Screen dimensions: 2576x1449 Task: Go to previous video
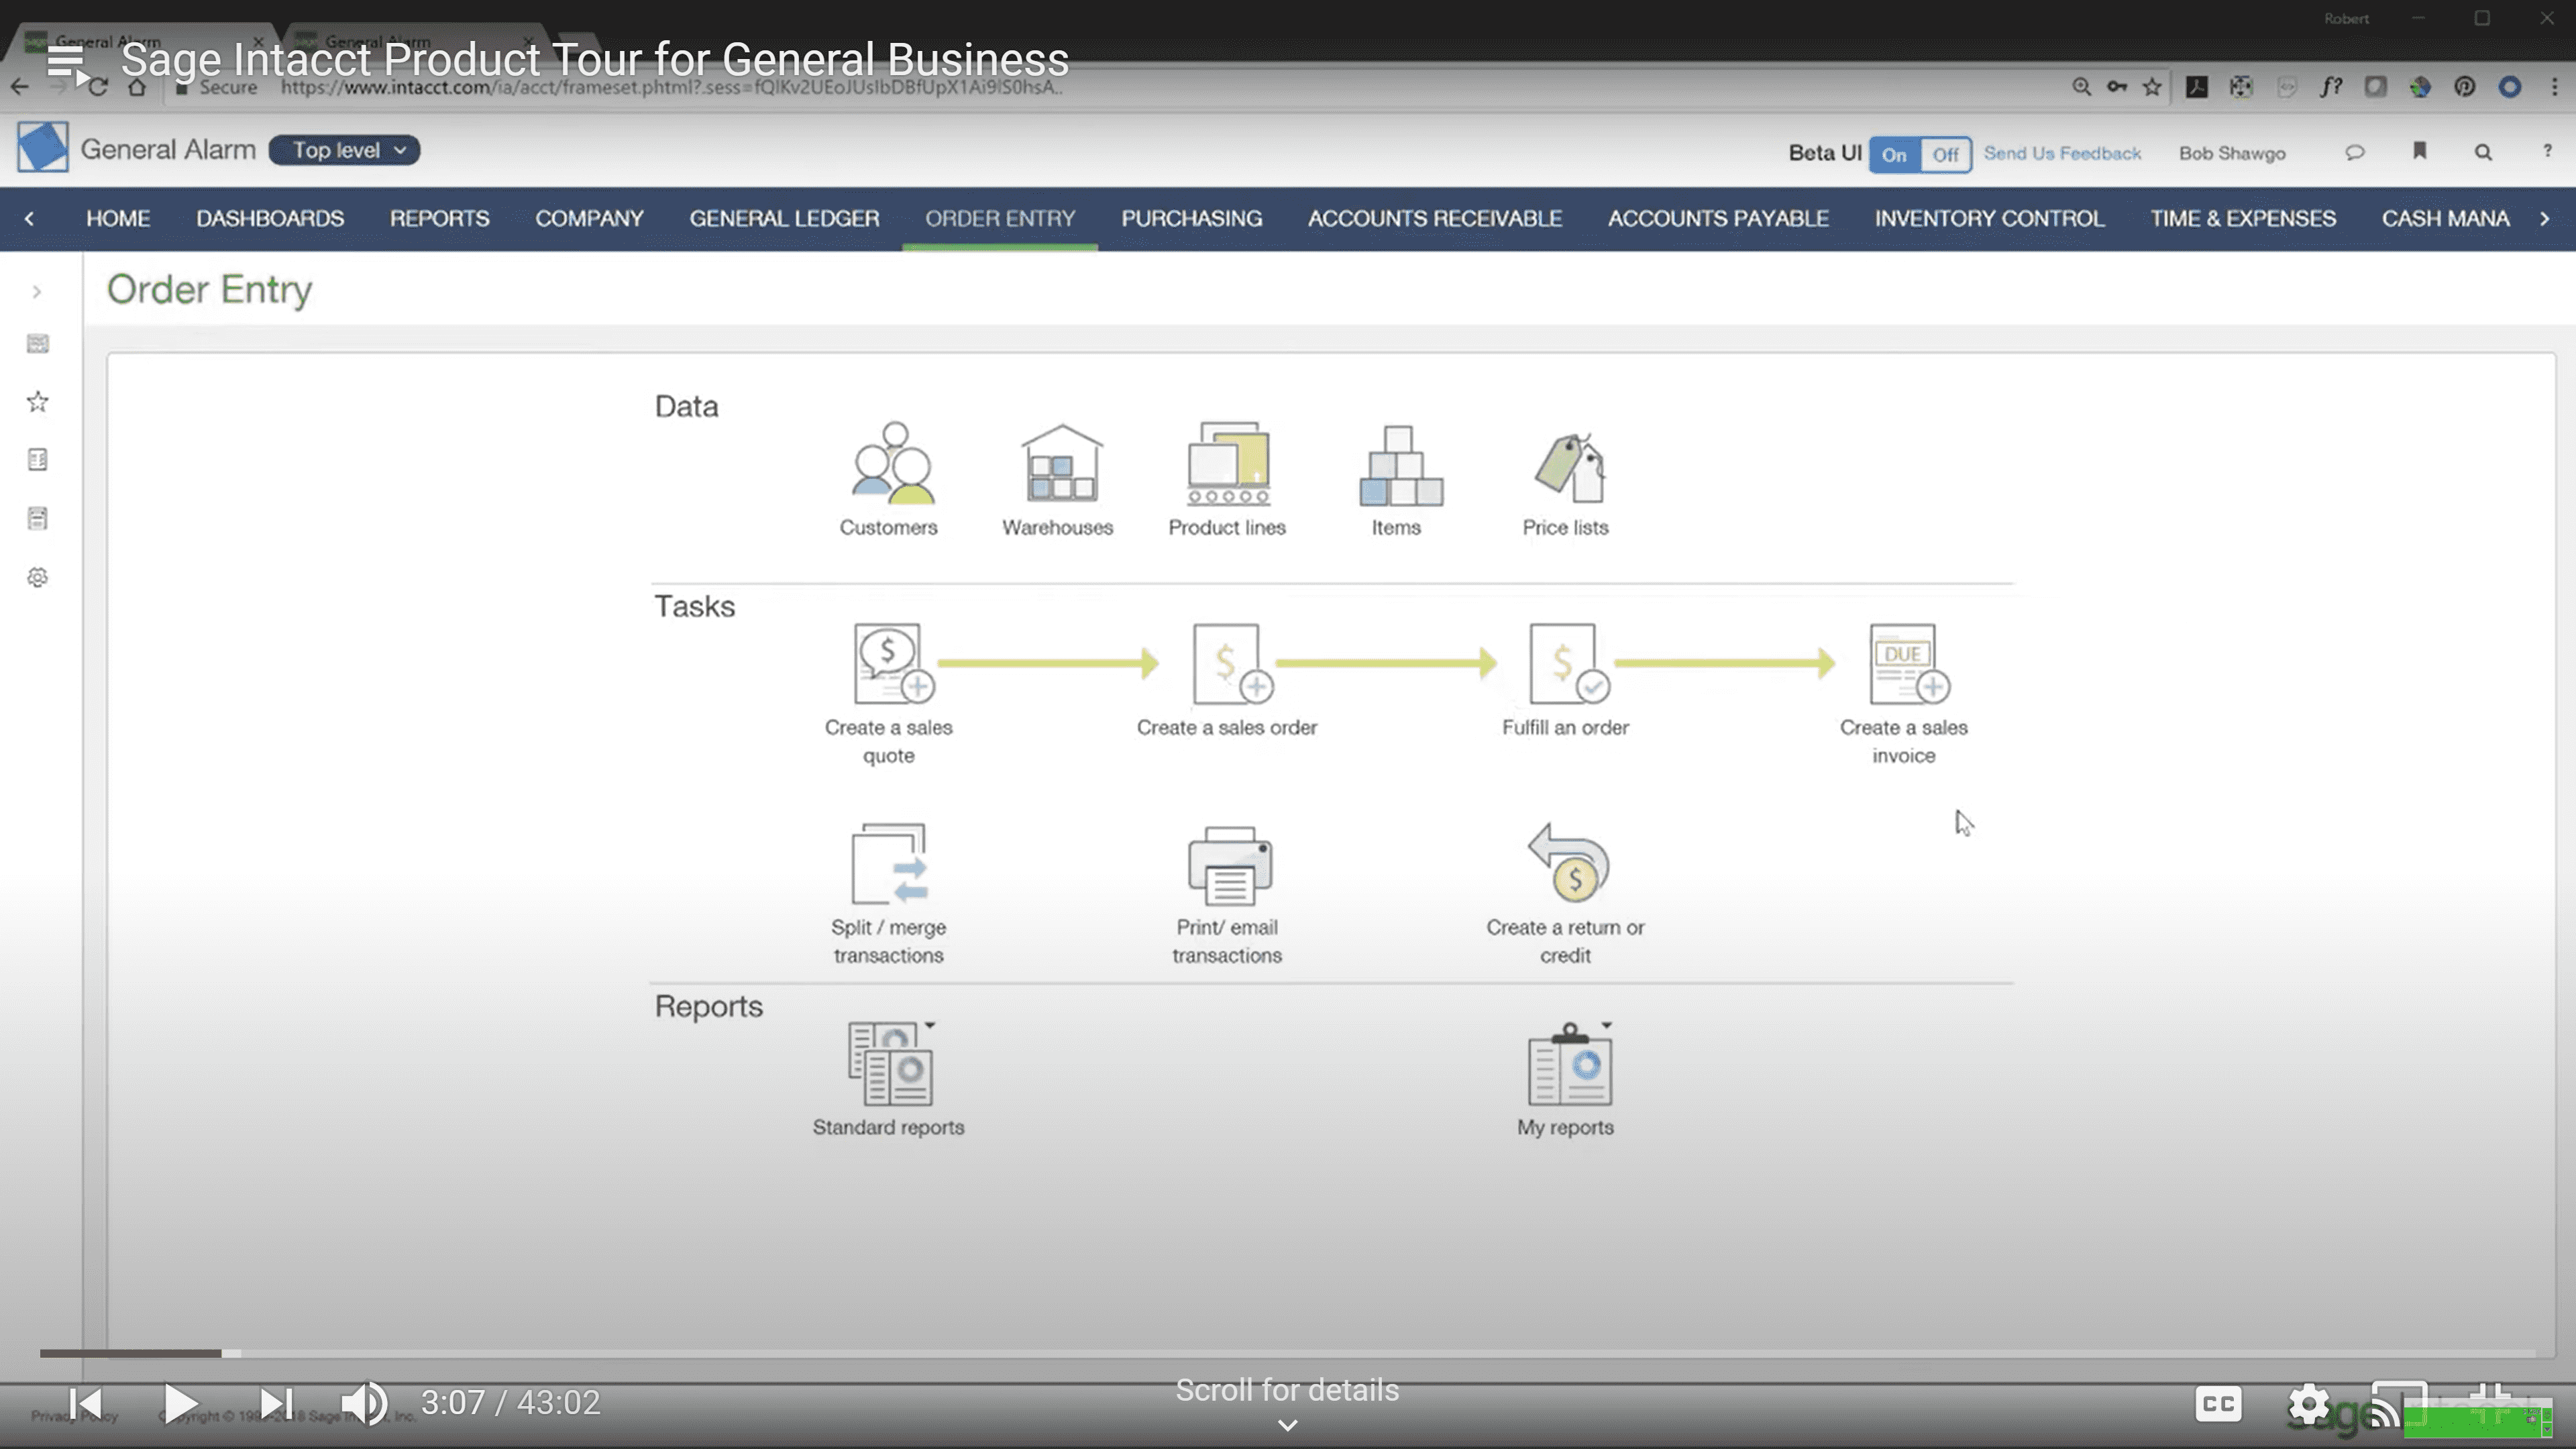pos(85,1403)
